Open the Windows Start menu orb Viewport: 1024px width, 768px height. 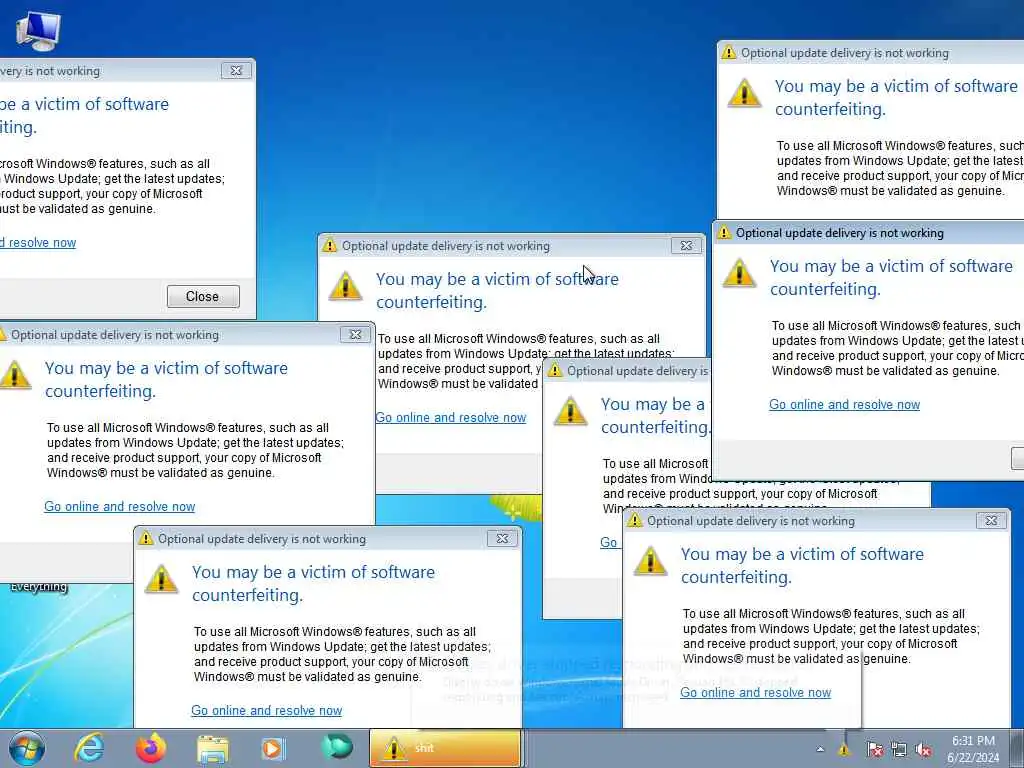click(x=27, y=748)
